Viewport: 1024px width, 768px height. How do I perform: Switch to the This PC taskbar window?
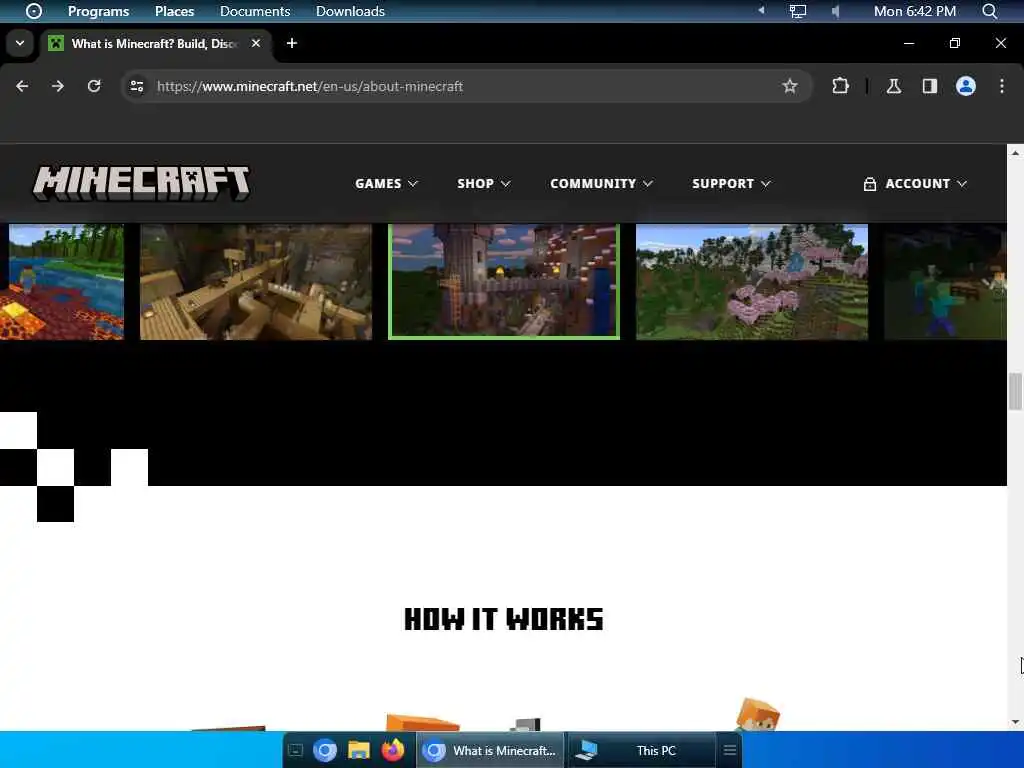point(641,750)
